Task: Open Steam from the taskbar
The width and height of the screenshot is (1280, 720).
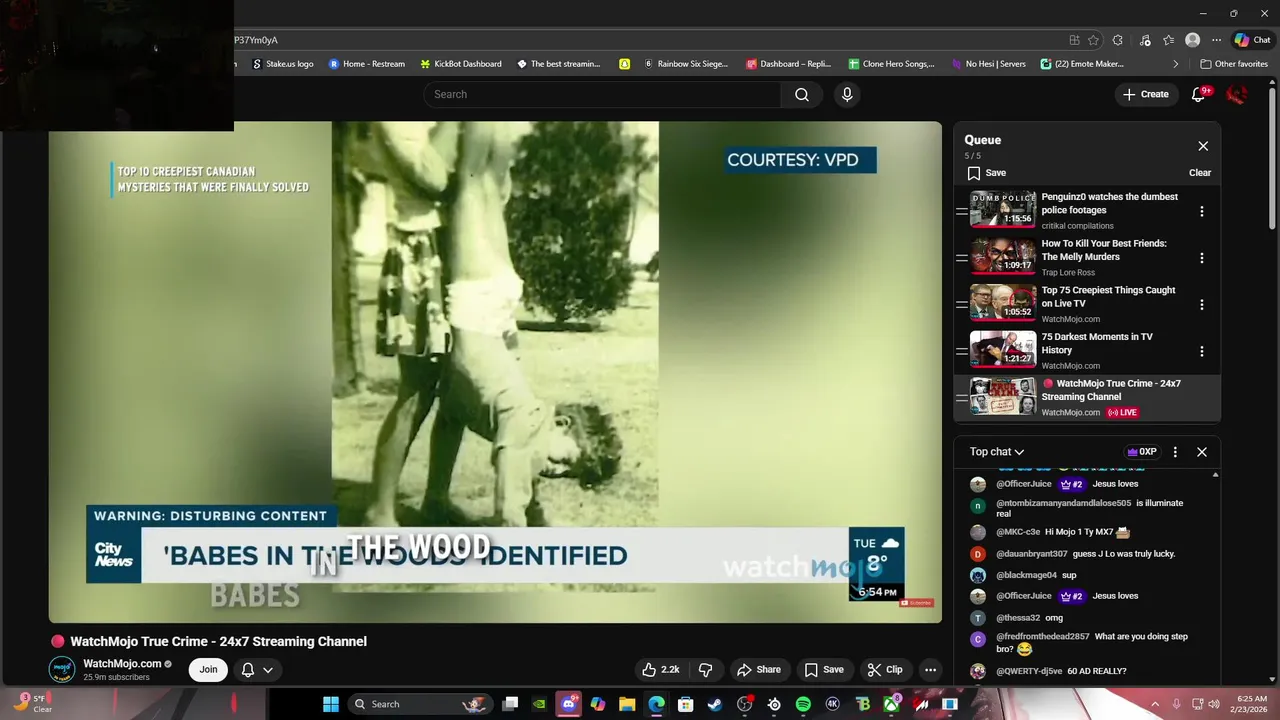Action: point(715,704)
